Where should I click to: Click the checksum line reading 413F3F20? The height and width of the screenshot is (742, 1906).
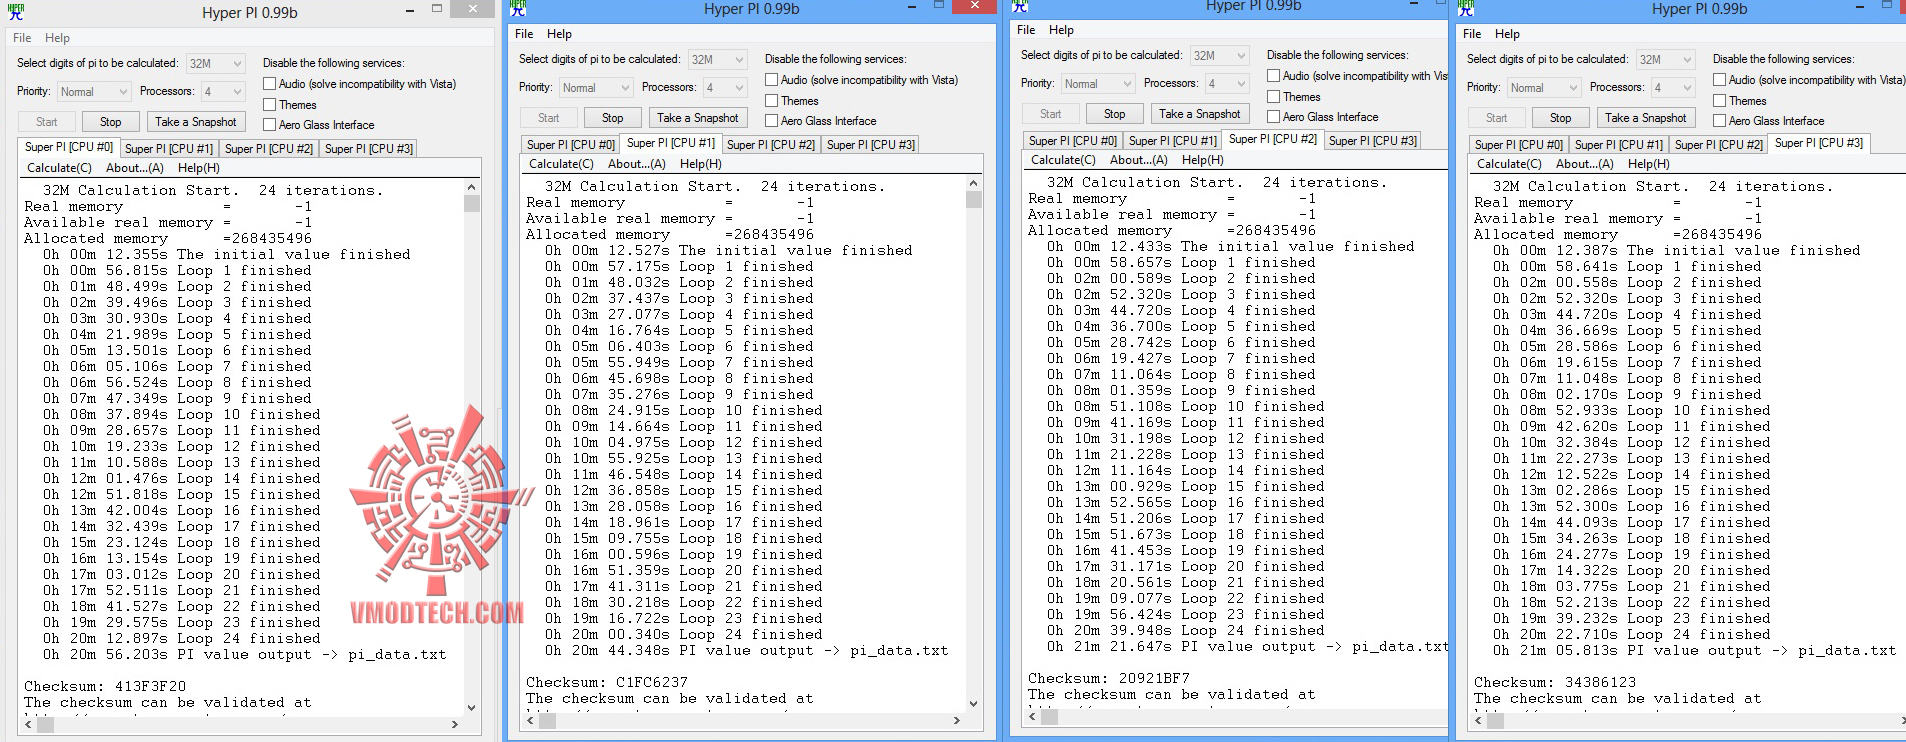coord(105,687)
